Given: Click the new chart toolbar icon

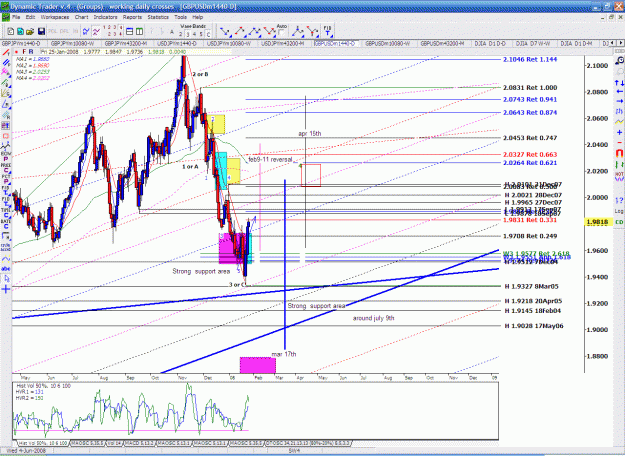Looking at the screenshot, I should (11, 31).
